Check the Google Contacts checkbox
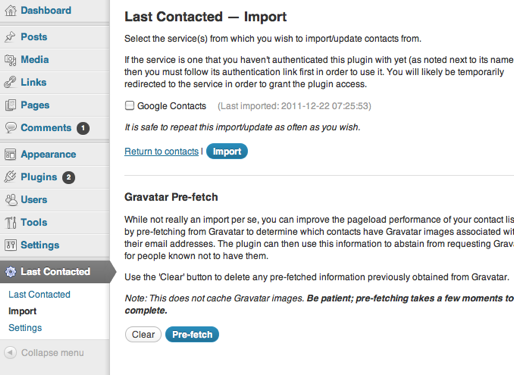The height and width of the screenshot is (375, 514). coord(129,106)
